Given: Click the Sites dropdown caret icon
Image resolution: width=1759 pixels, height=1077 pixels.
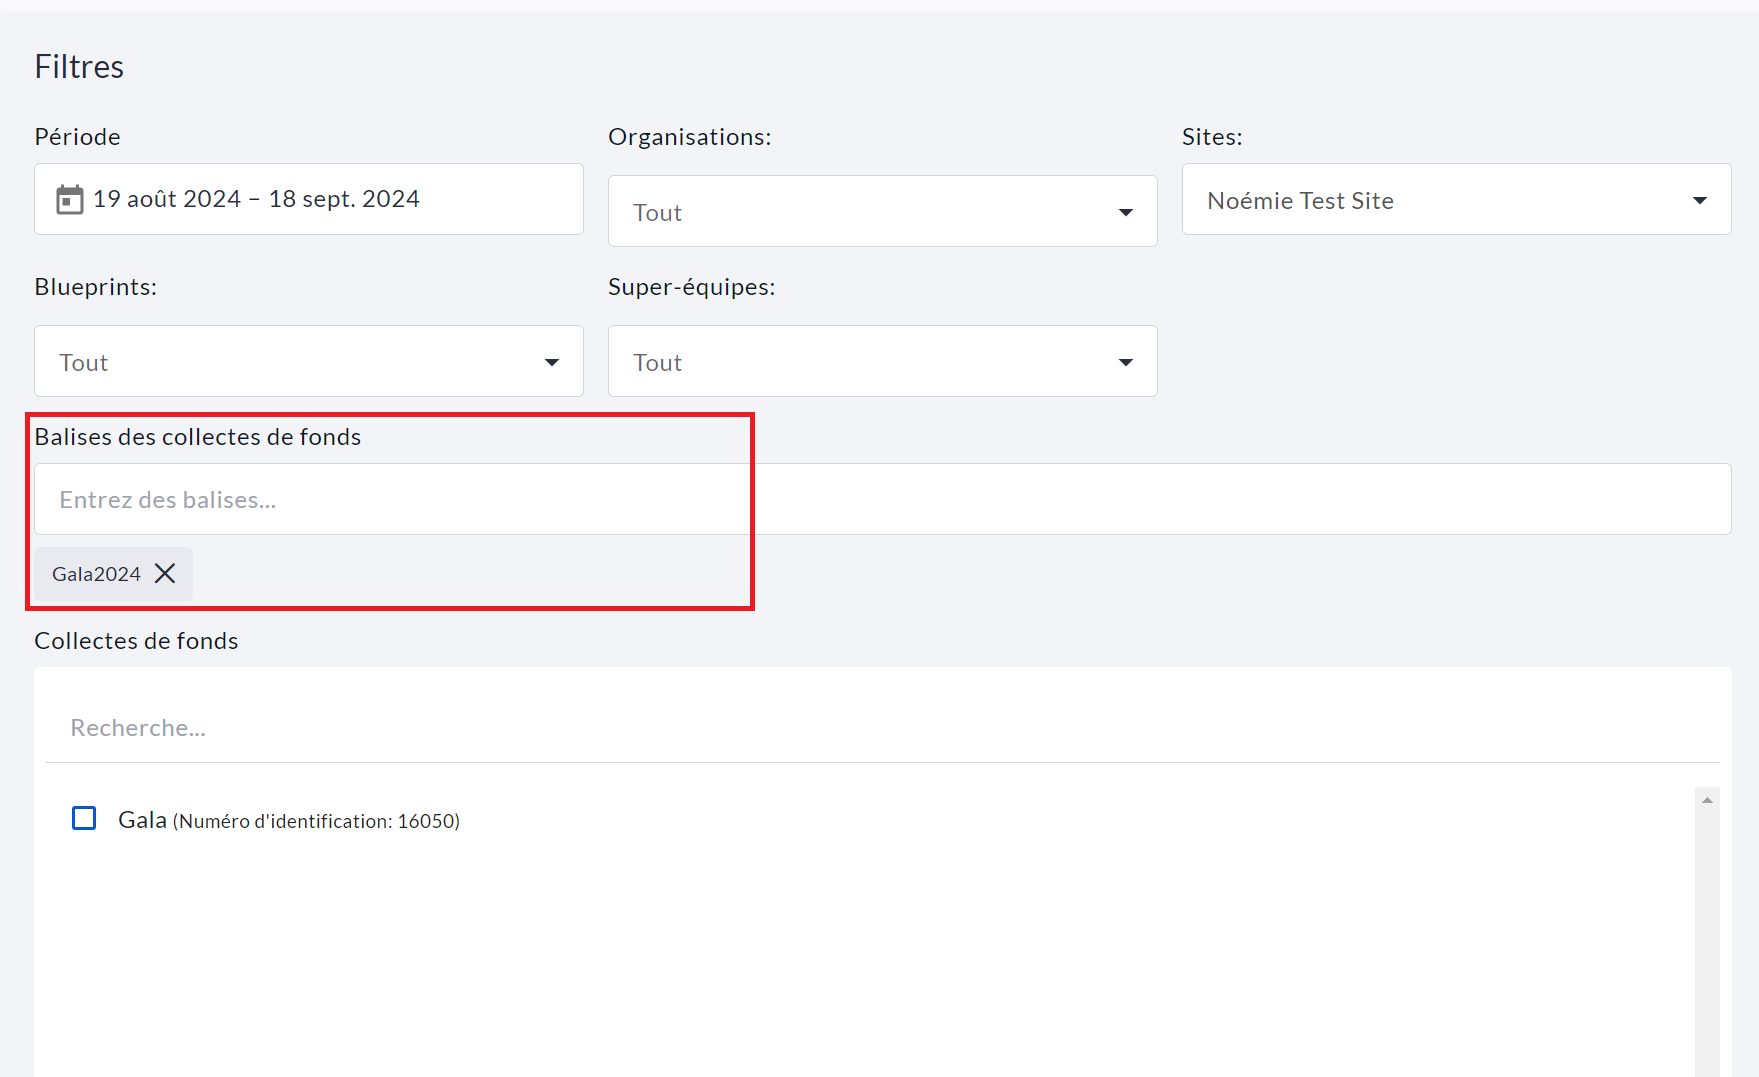Looking at the screenshot, I should [1699, 201].
